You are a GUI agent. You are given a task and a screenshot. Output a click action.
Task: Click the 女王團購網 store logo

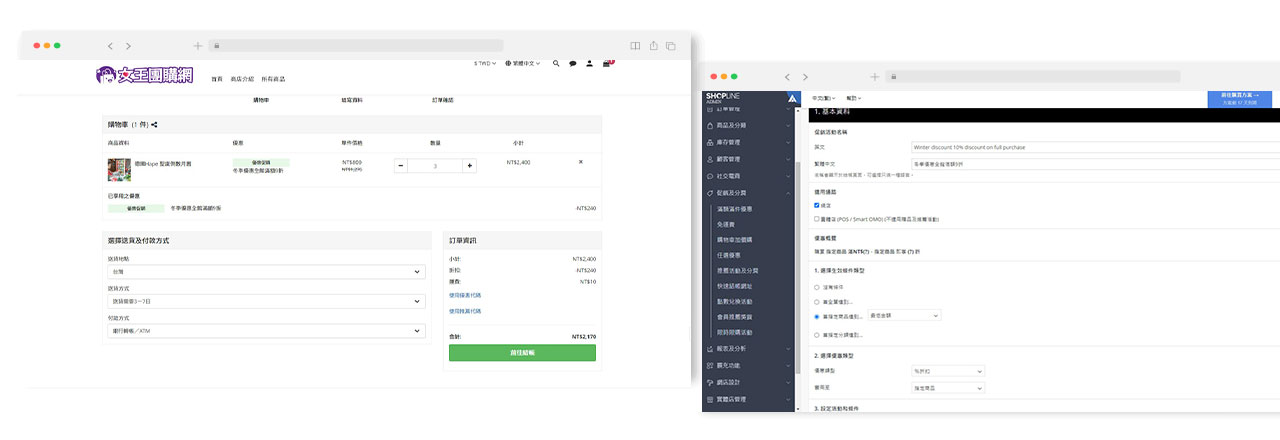click(x=144, y=75)
